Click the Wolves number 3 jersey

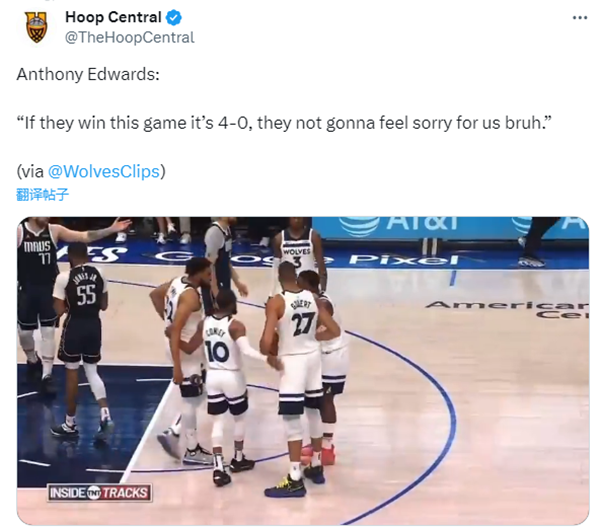tap(297, 252)
